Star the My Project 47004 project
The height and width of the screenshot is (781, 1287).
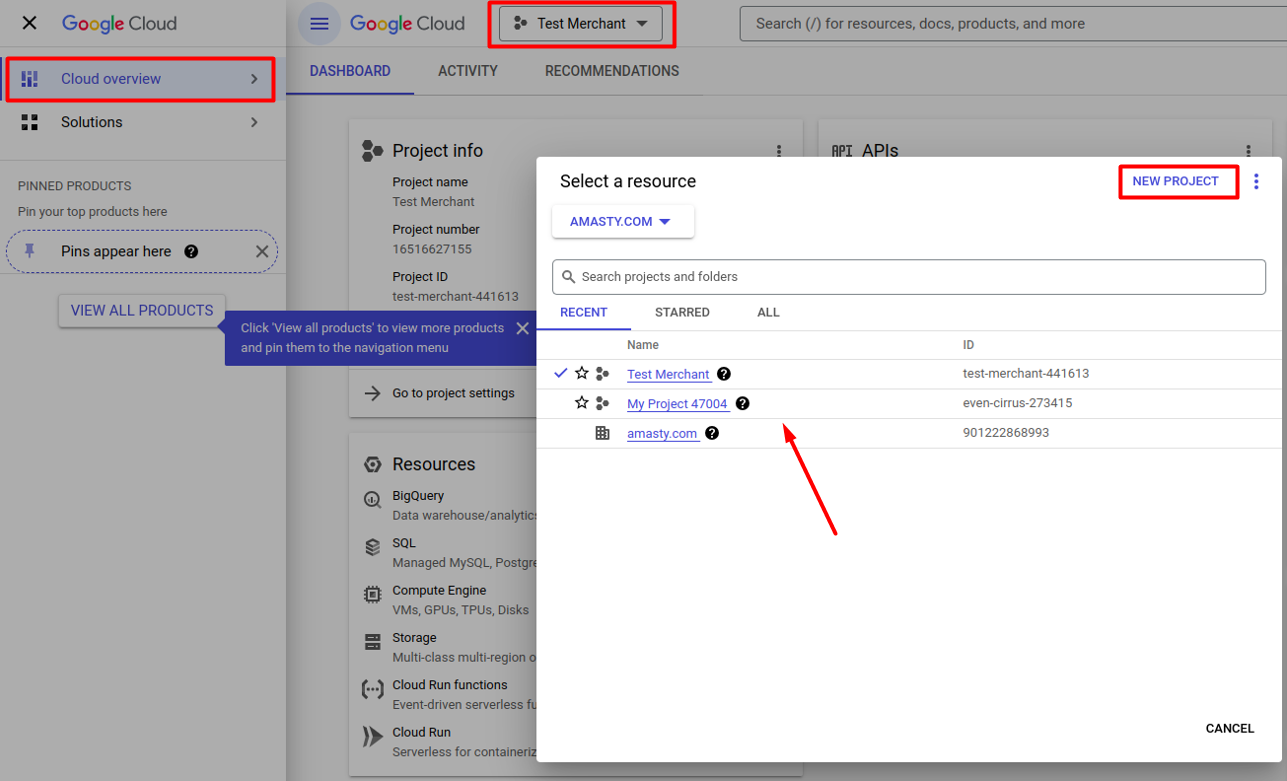coord(581,403)
